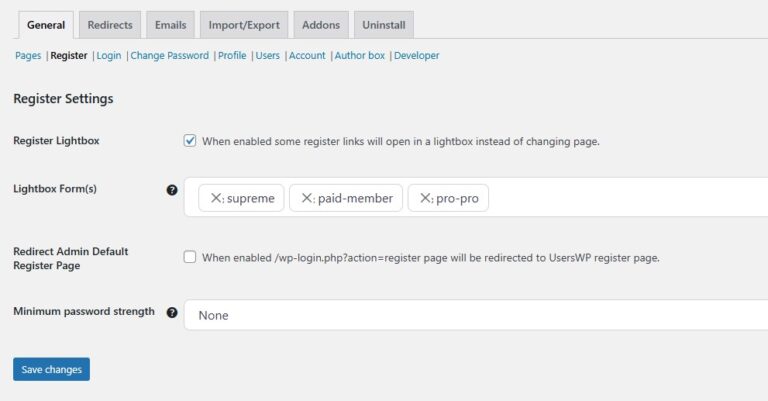This screenshot has width=768, height=401.
Task: Click the Redirect Admin Default Register Page label
Action: coord(71,258)
